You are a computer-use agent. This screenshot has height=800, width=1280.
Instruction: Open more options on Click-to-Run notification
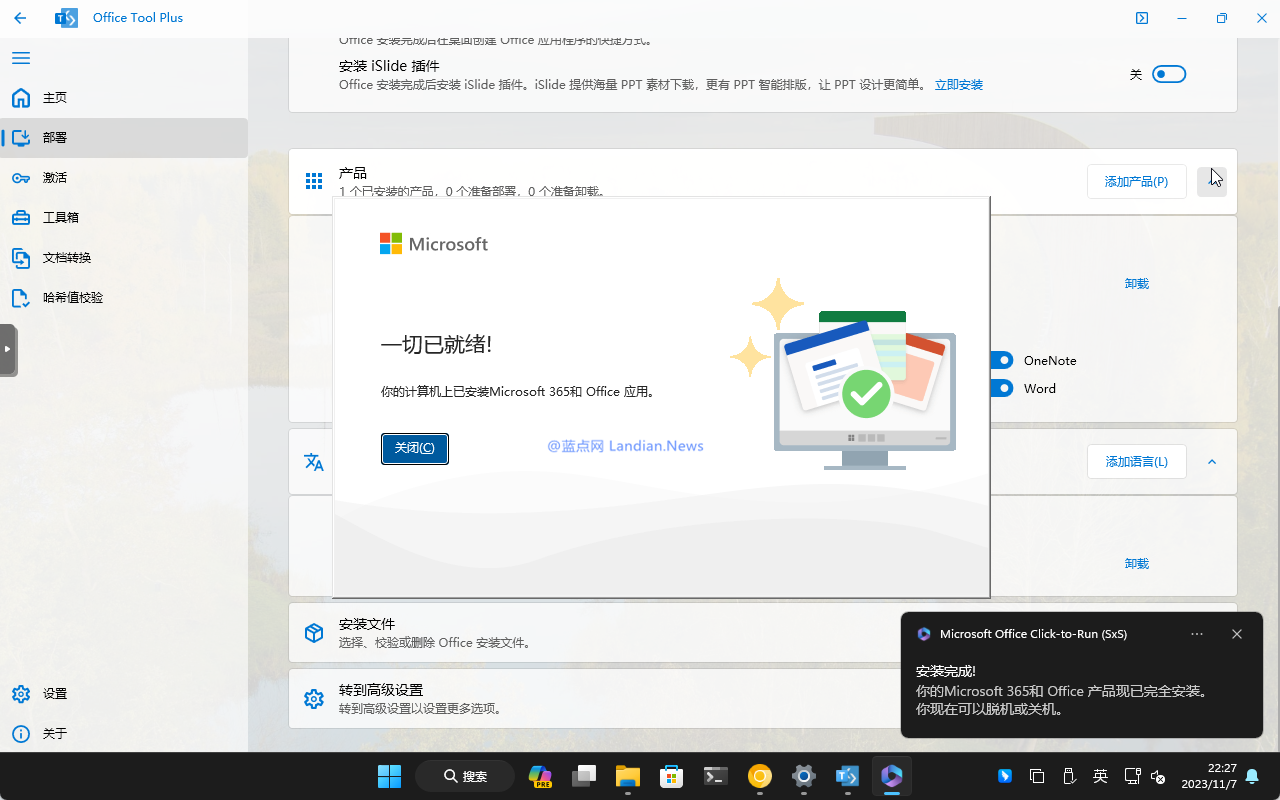pos(1197,634)
